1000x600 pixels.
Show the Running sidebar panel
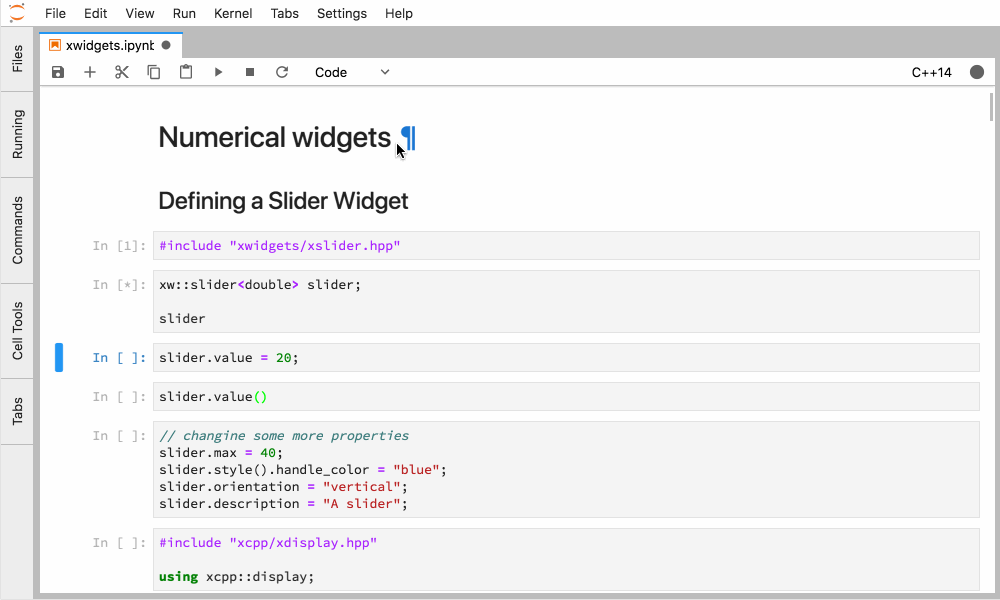click(17, 134)
